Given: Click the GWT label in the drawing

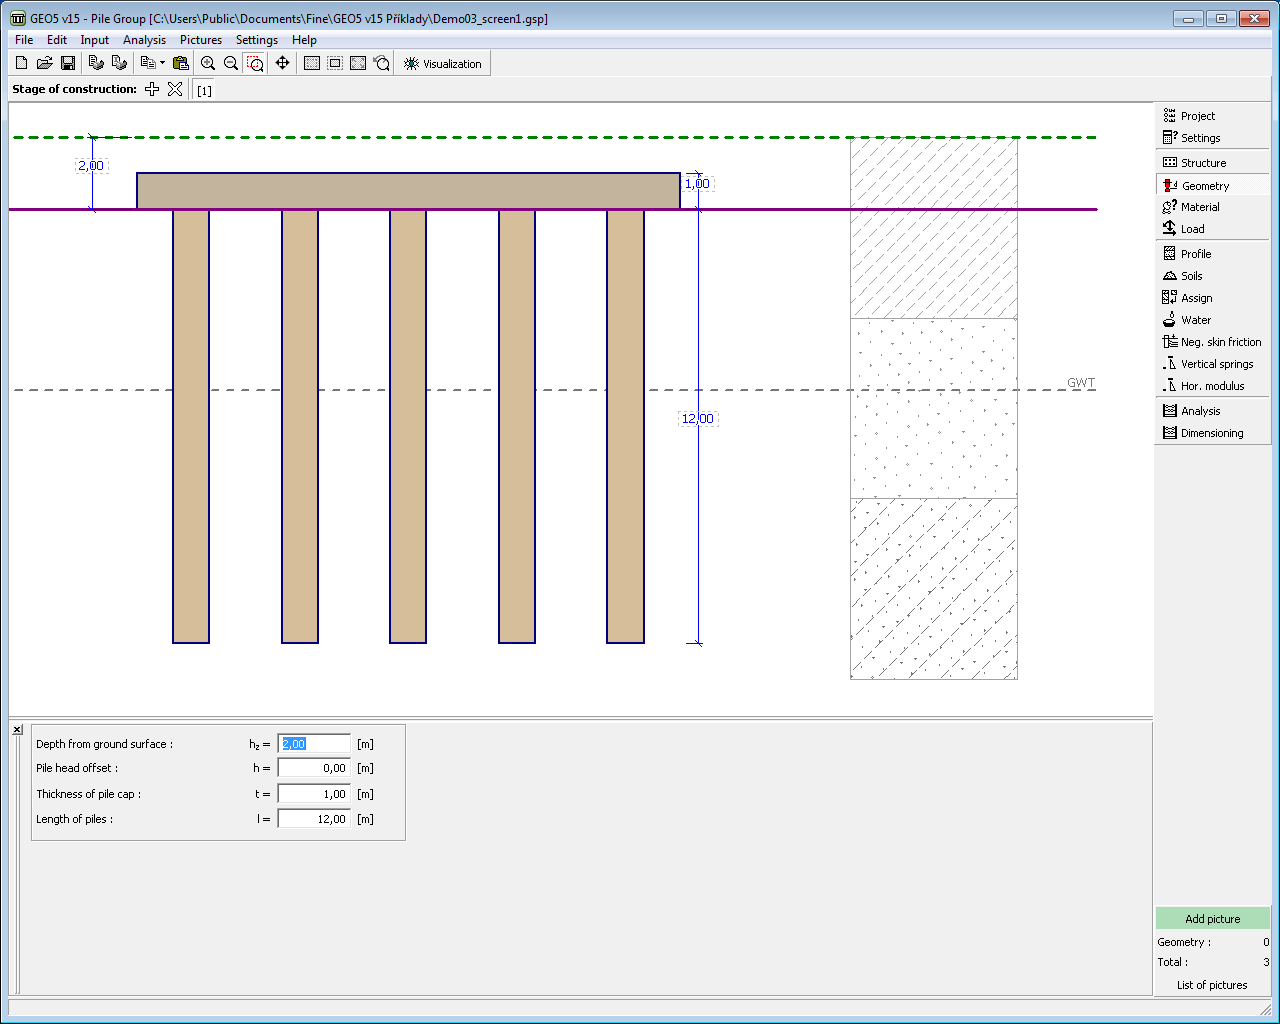Looking at the screenshot, I should [1081, 383].
